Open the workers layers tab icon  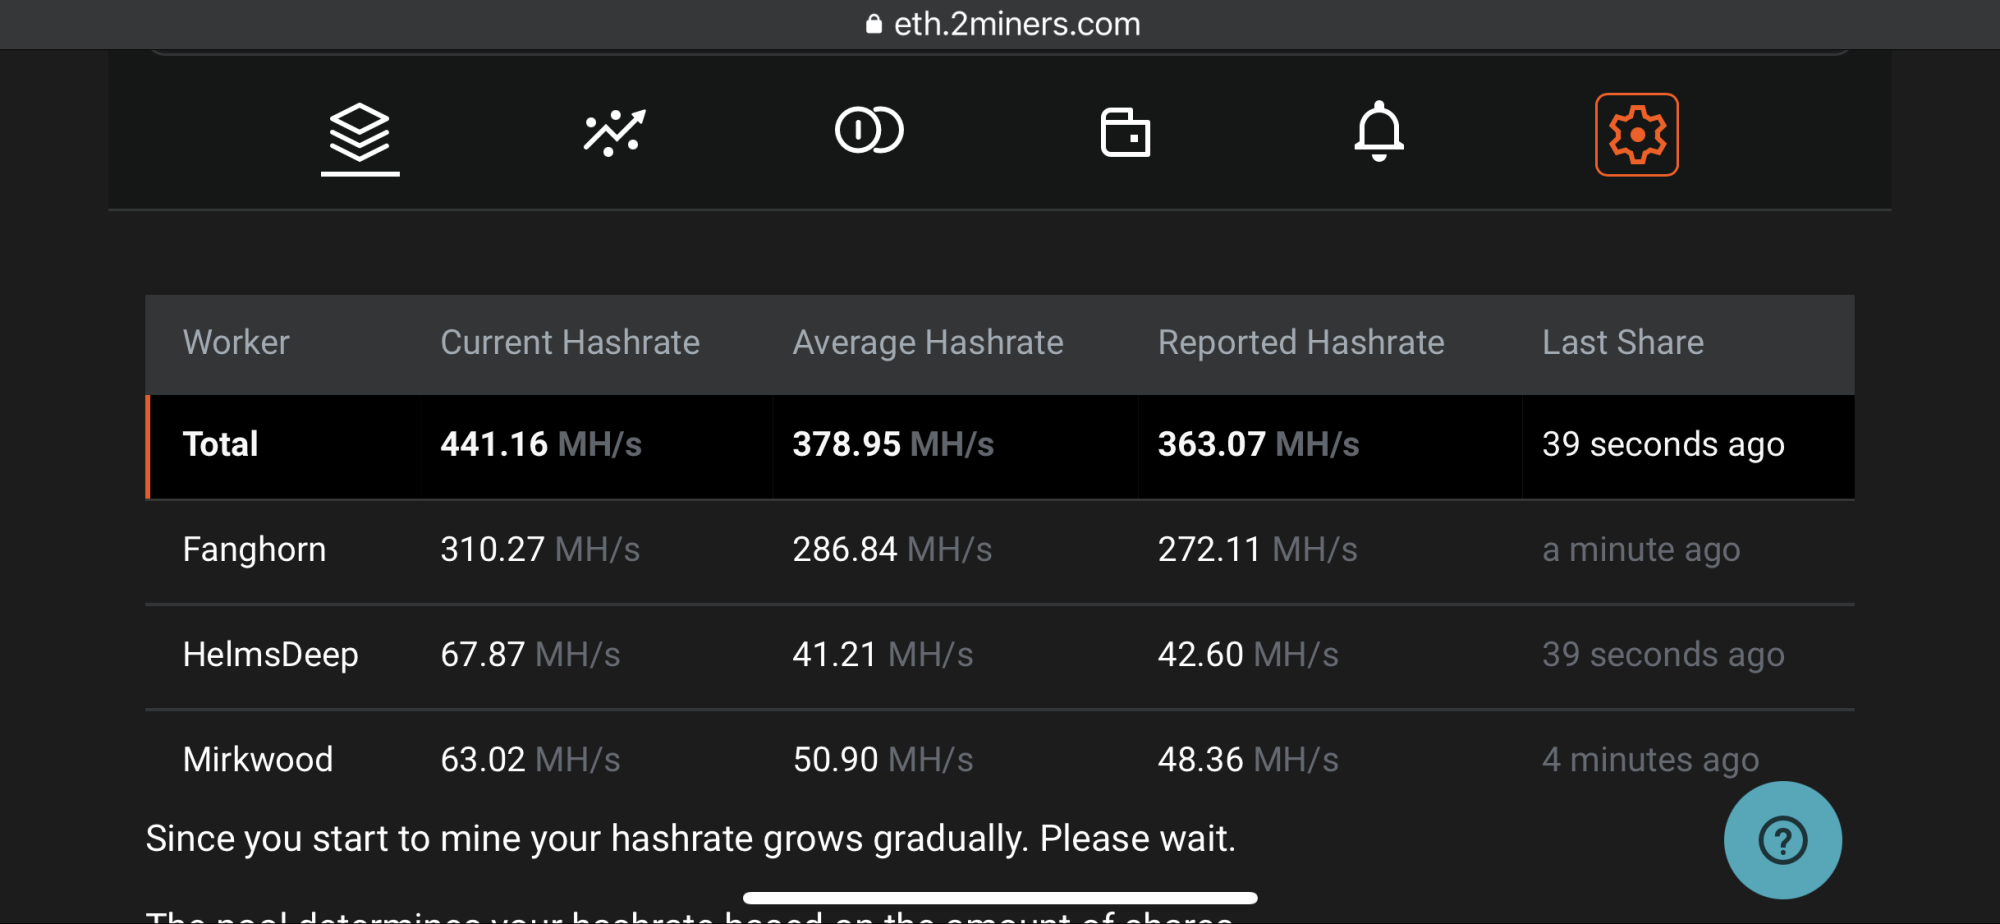[x=360, y=134]
